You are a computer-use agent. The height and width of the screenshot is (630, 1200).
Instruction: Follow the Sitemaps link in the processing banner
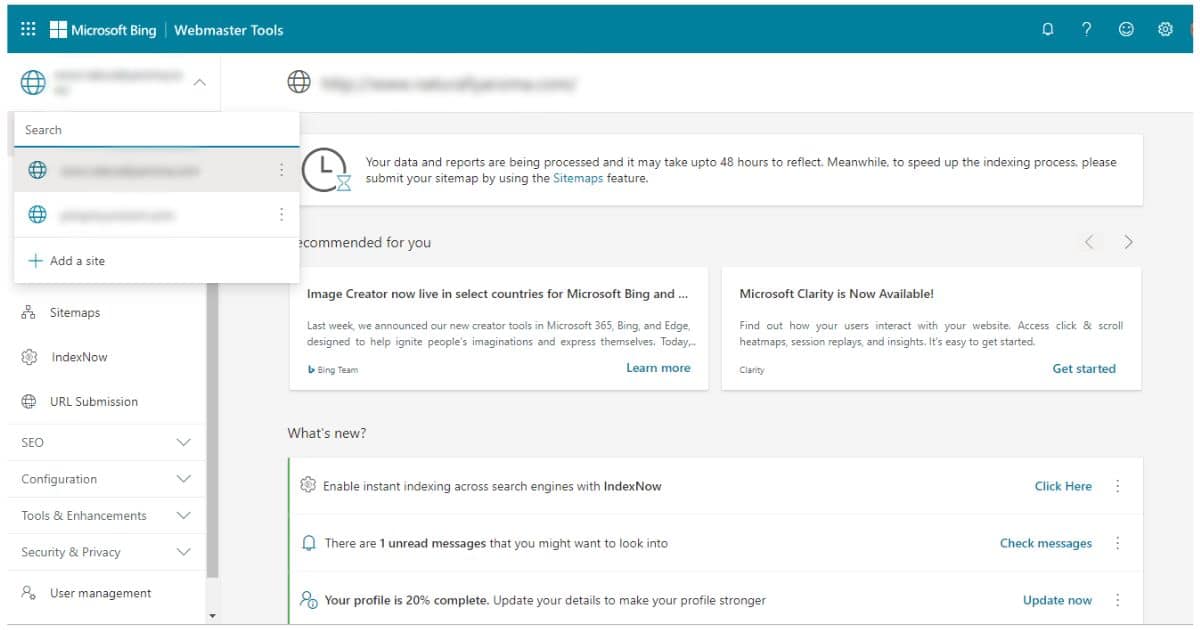(x=577, y=179)
